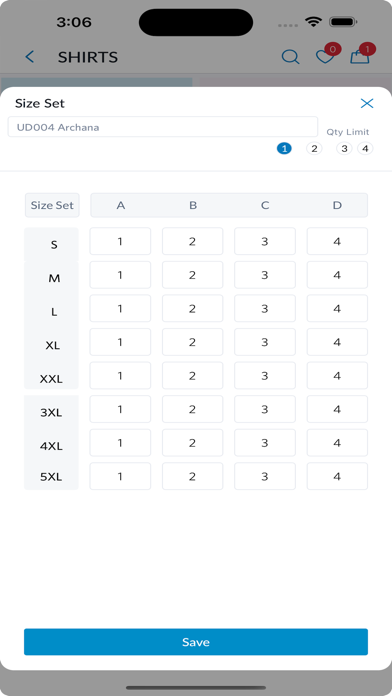Viewport: 392px width, 696px height.
Task: Select Qty Limit option 1
Action: click(284, 149)
